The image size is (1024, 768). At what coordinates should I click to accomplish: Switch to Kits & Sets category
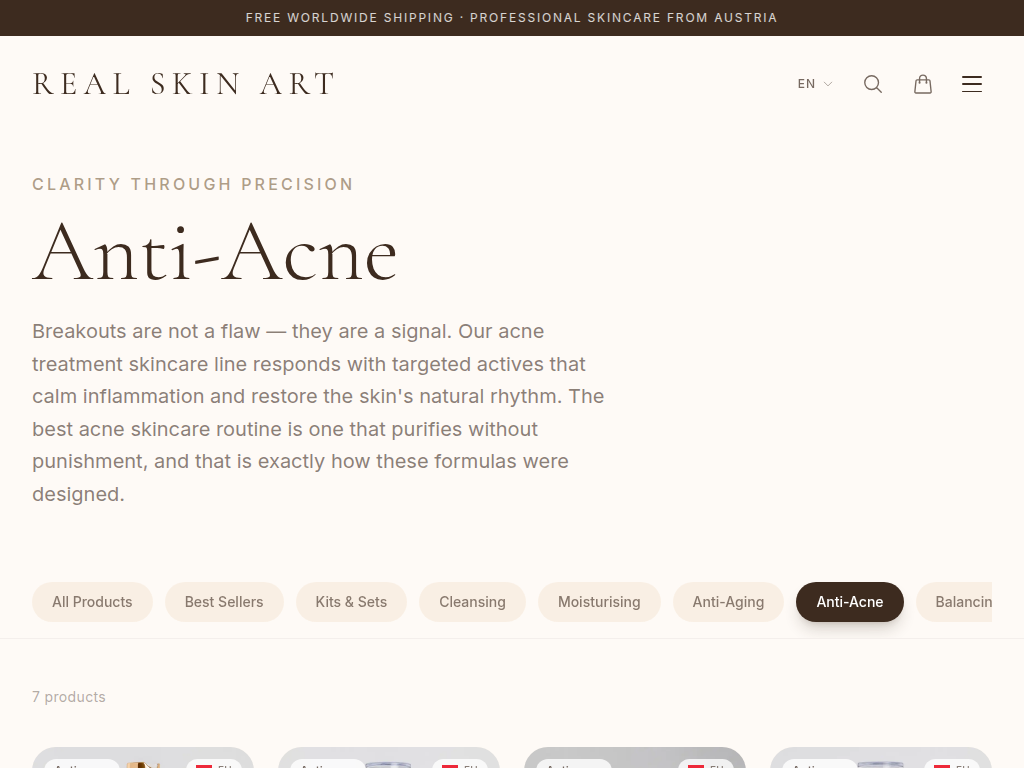point(351,602)
